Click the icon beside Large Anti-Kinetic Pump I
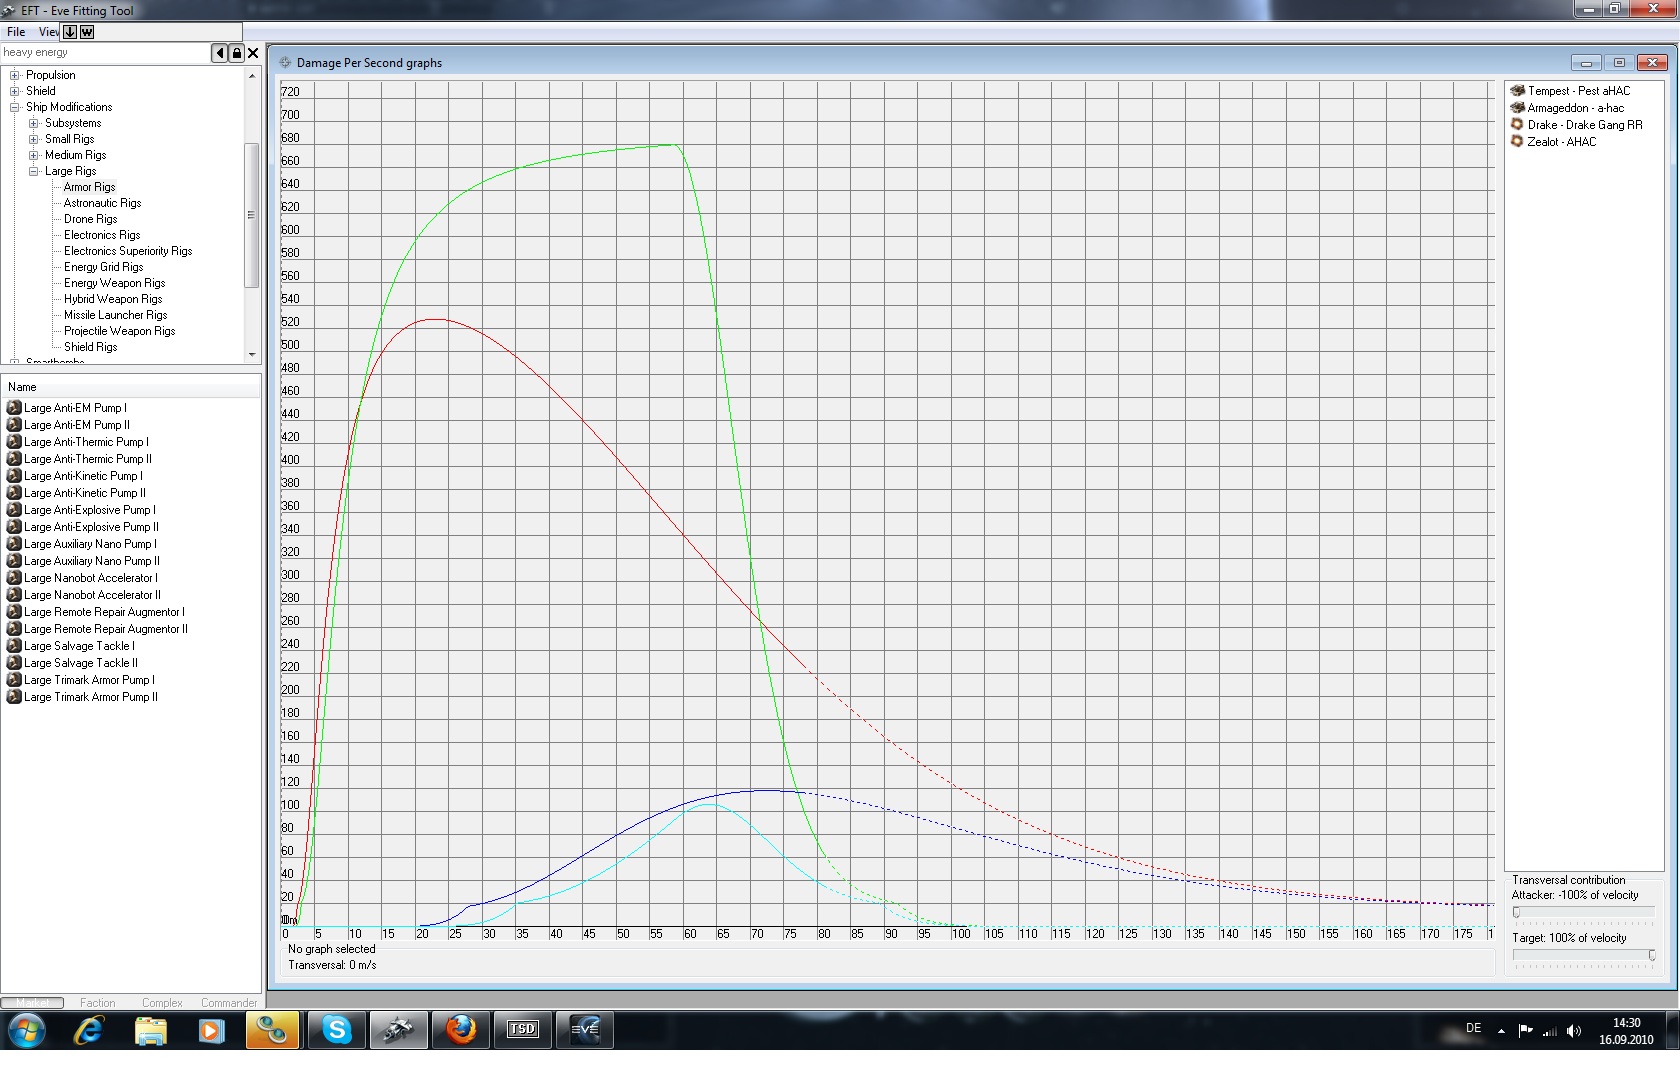This screenshot has width=1680, height=1088. point(14,476)
